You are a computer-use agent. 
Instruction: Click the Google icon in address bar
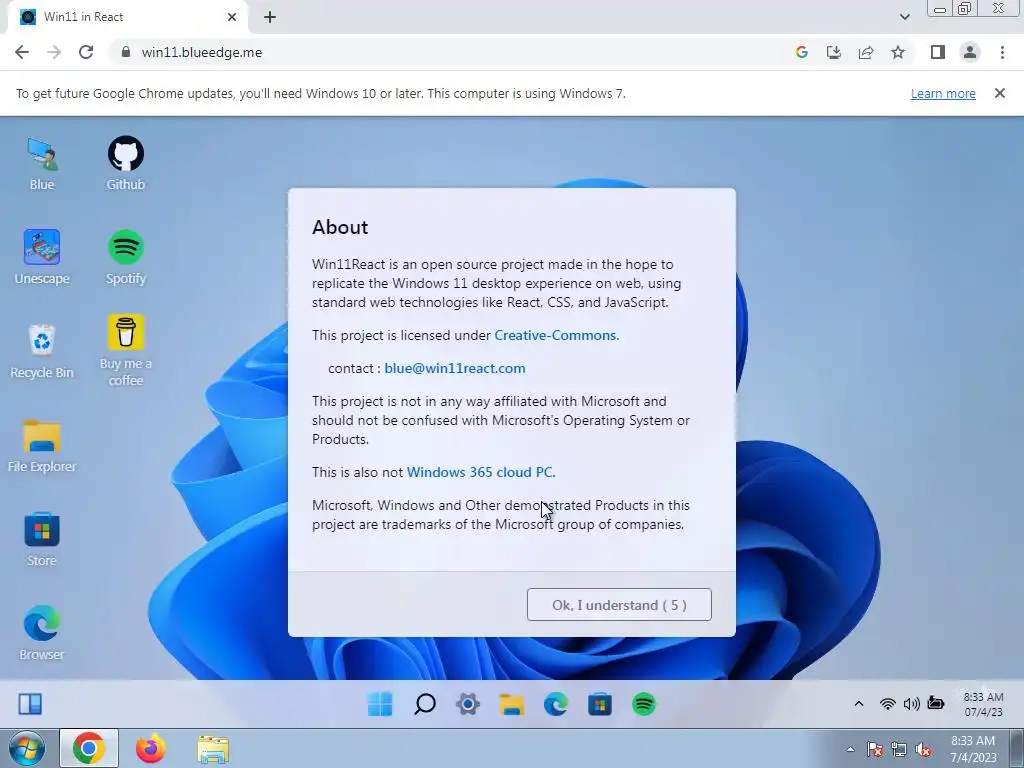pyautogui.click(x=801, y=52)
